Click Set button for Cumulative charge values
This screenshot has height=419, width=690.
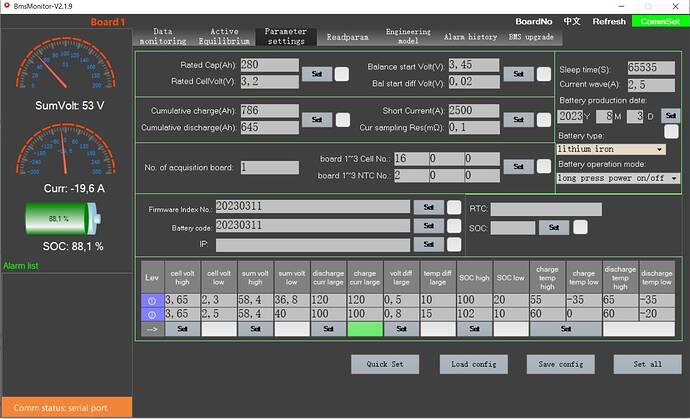(317, 120)
